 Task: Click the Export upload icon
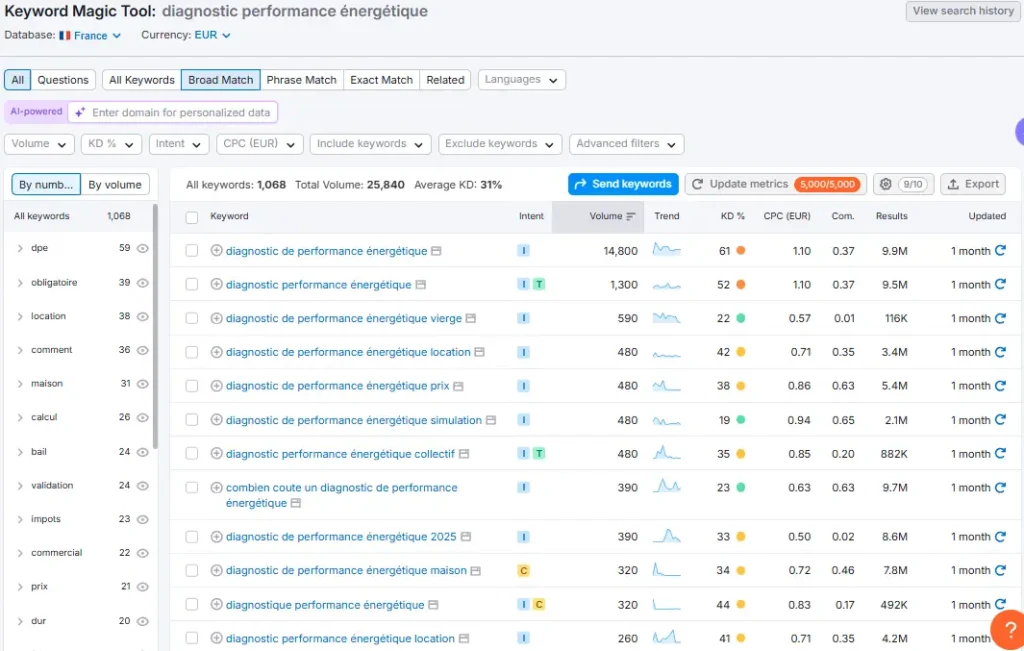click(x=952, y=184)
